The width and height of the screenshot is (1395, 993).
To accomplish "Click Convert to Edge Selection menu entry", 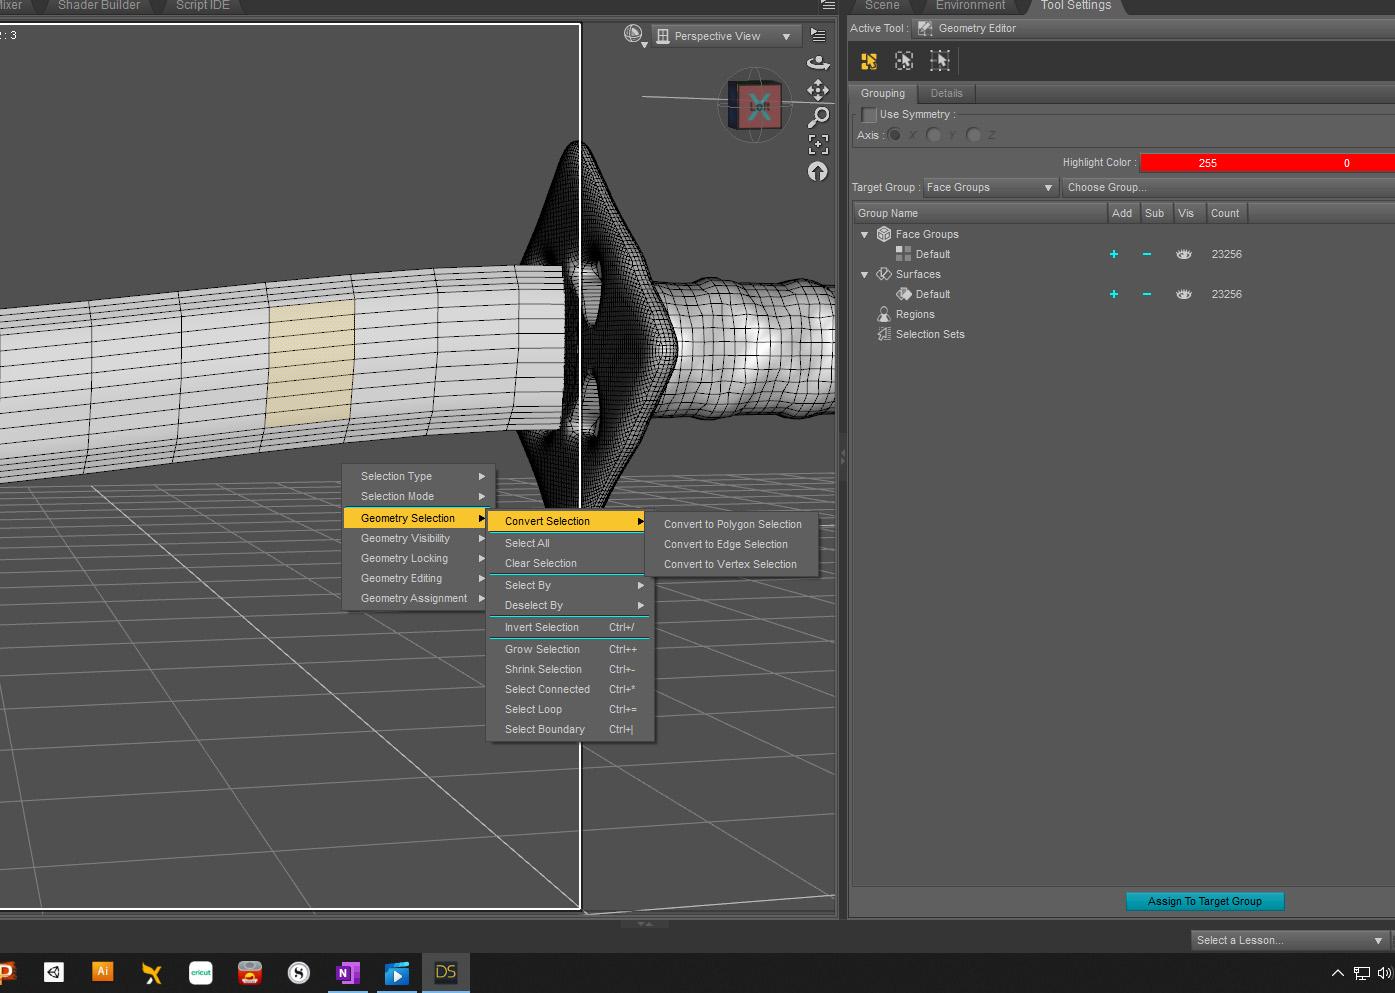I will click(x=725, y=544).
